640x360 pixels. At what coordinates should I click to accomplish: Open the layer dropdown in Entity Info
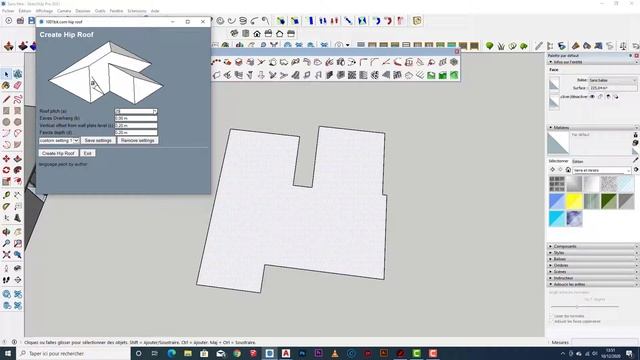pos(612,80)
